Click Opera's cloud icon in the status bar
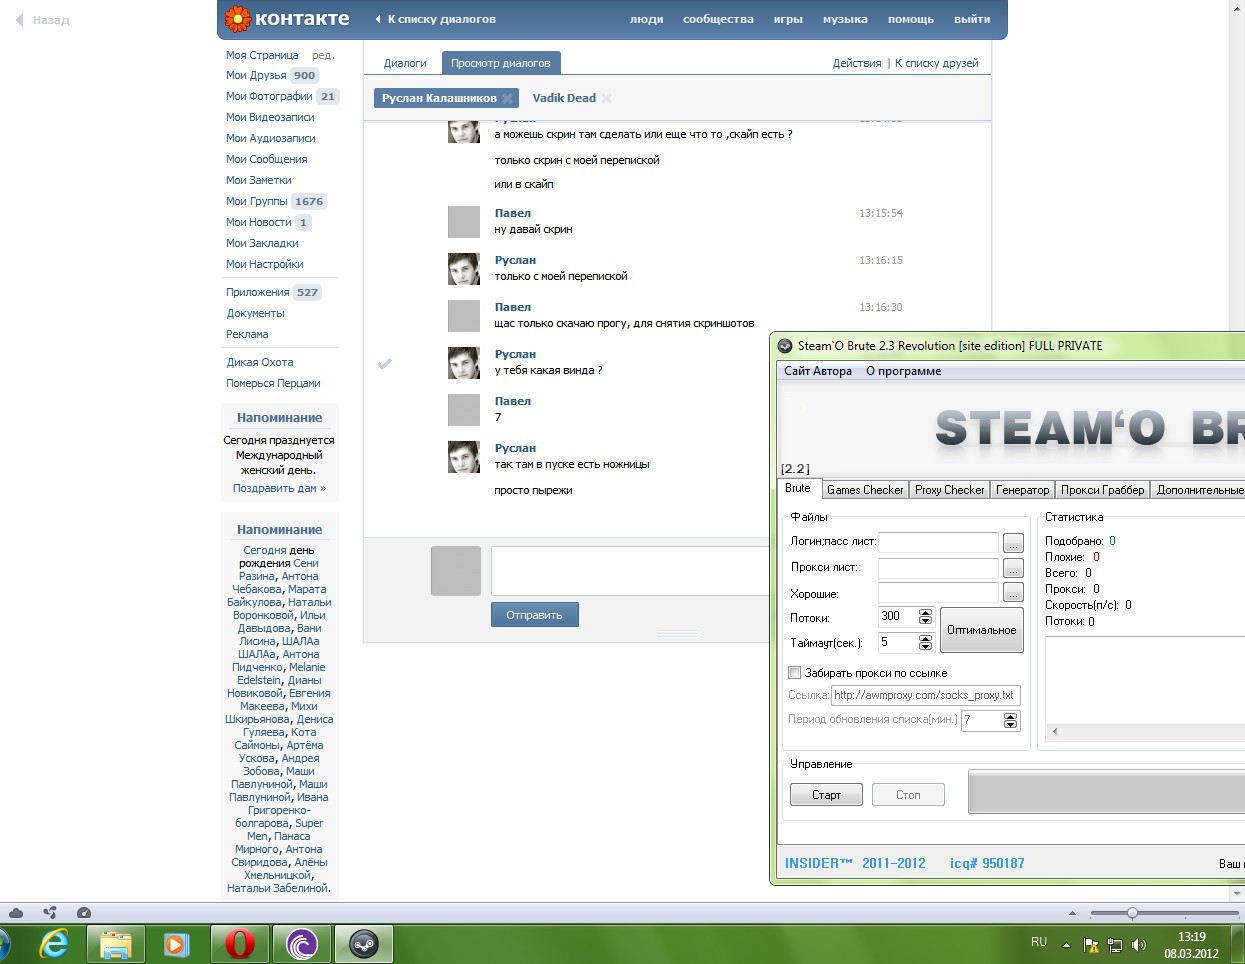Image resolution: width=1245 pixels, height=964 pixels. point(16,913)
